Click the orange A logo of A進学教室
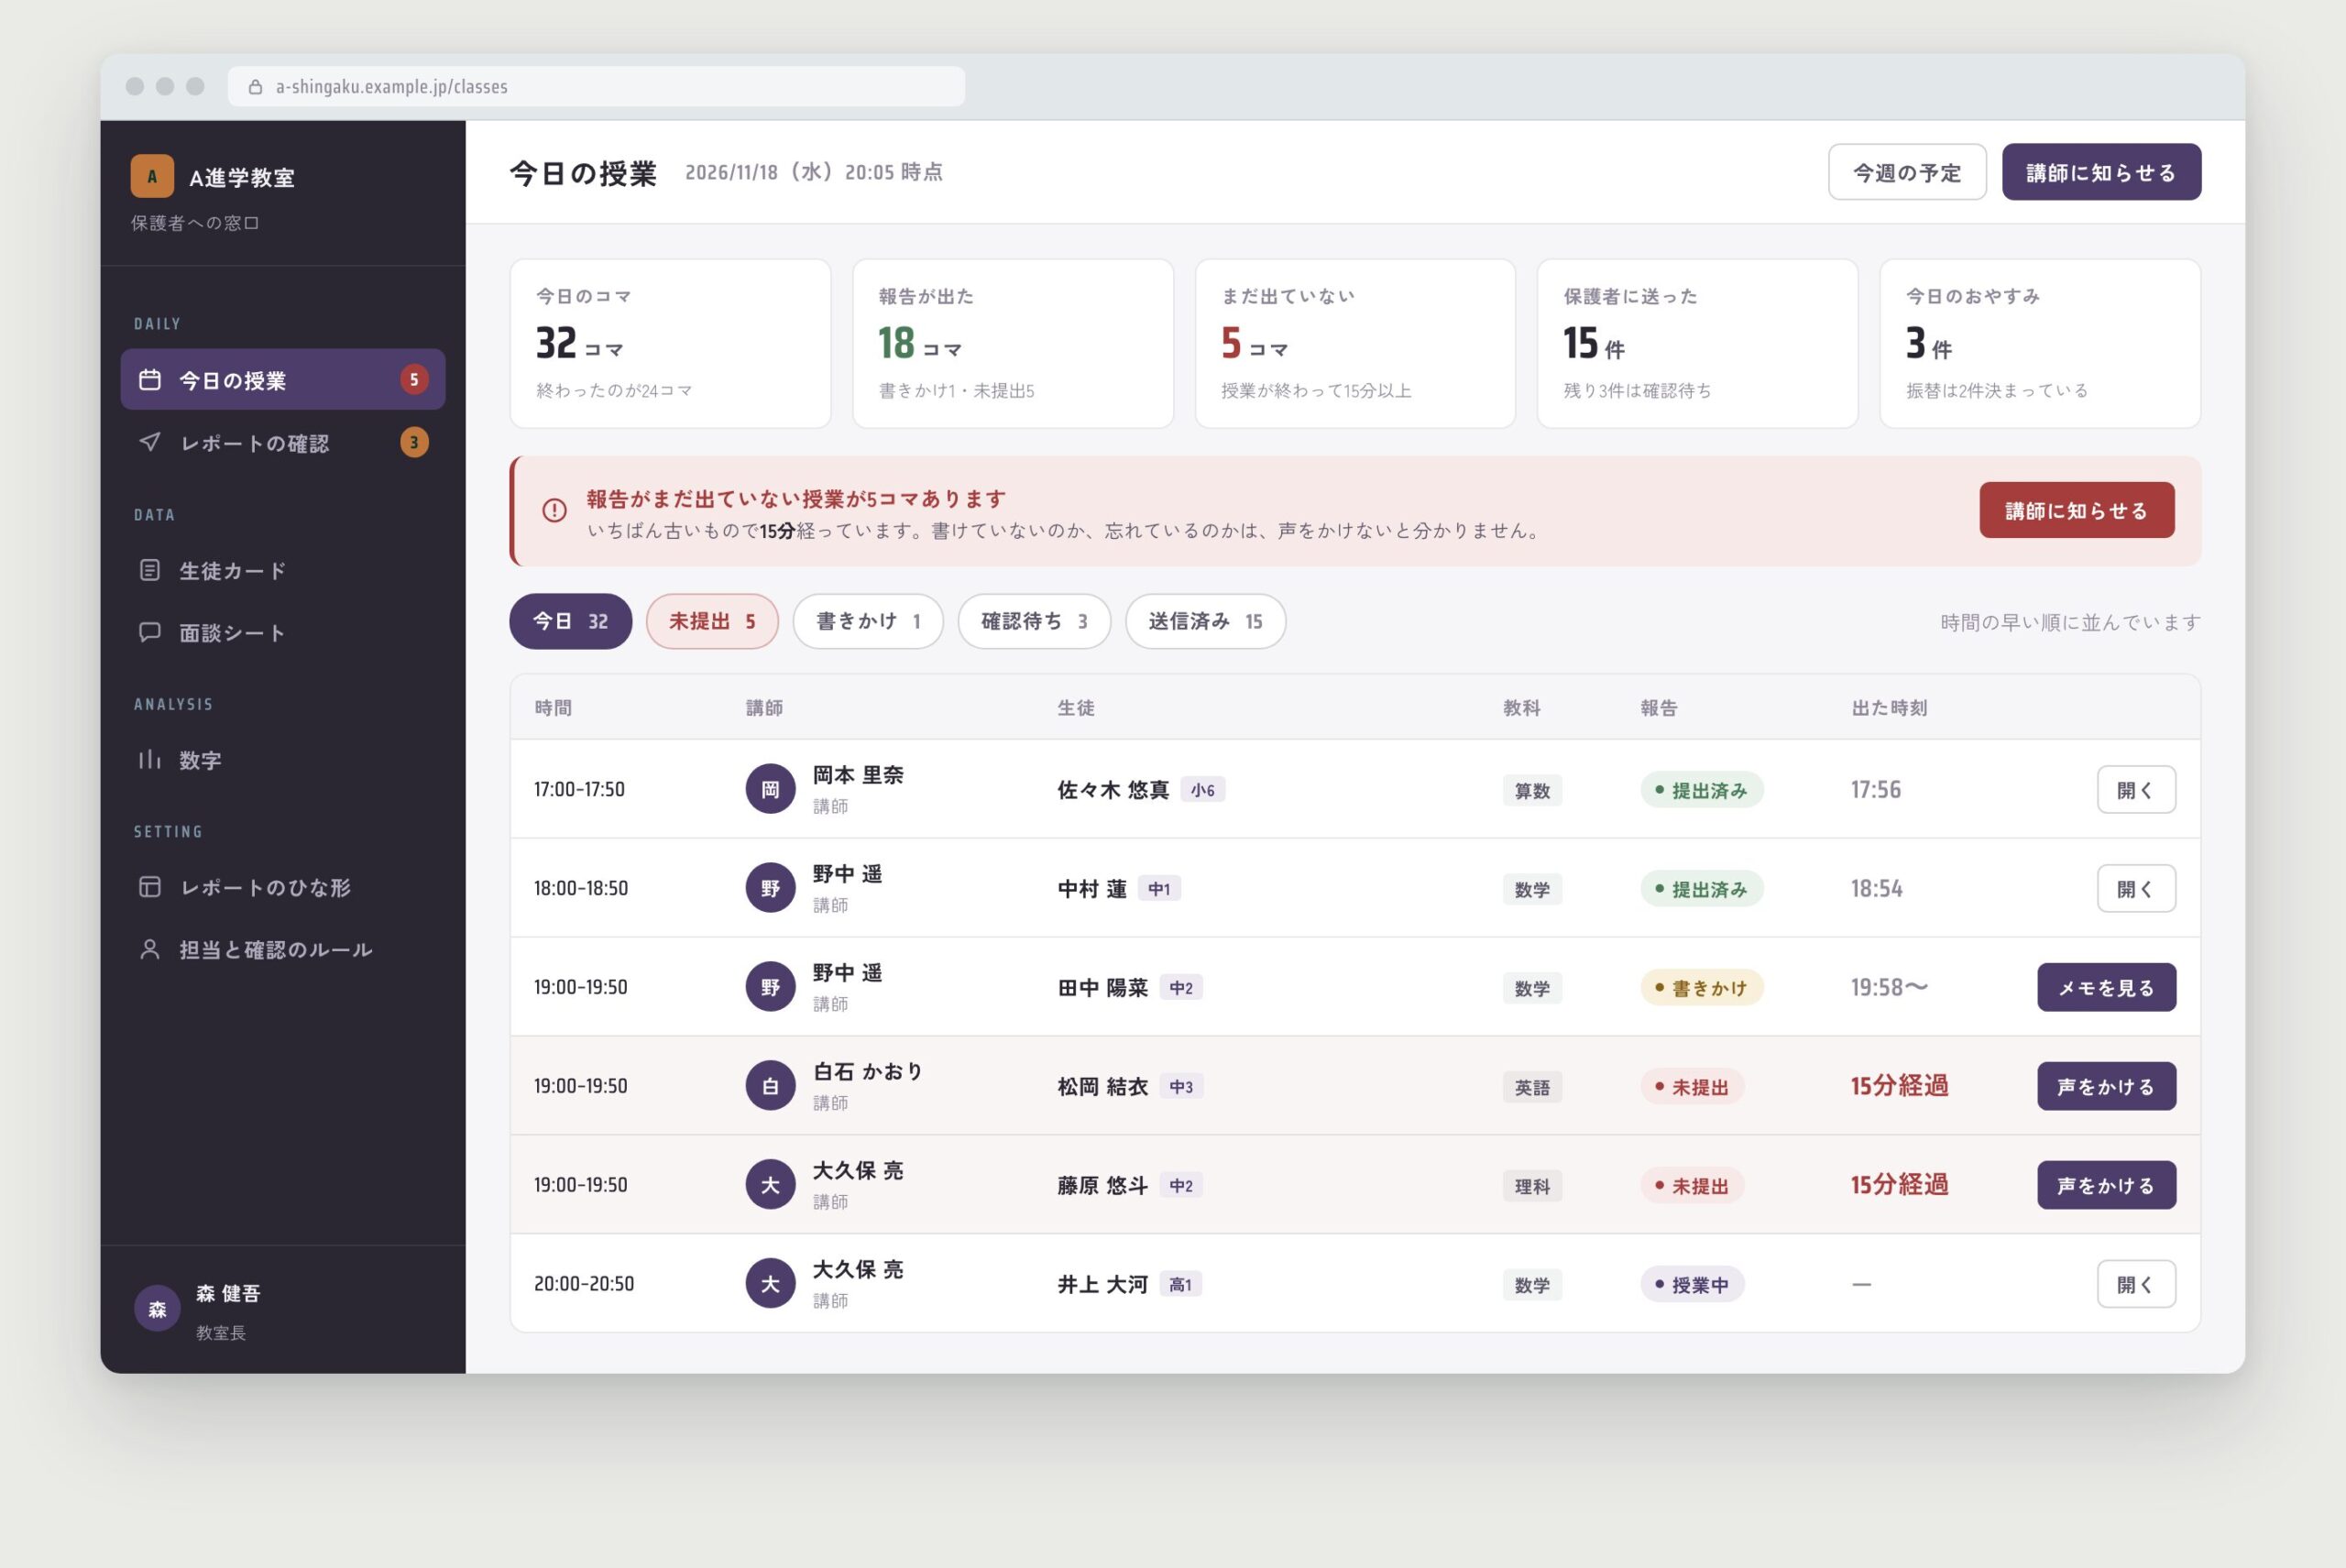Viewport: 2346px width, 1568px height. 152,176
